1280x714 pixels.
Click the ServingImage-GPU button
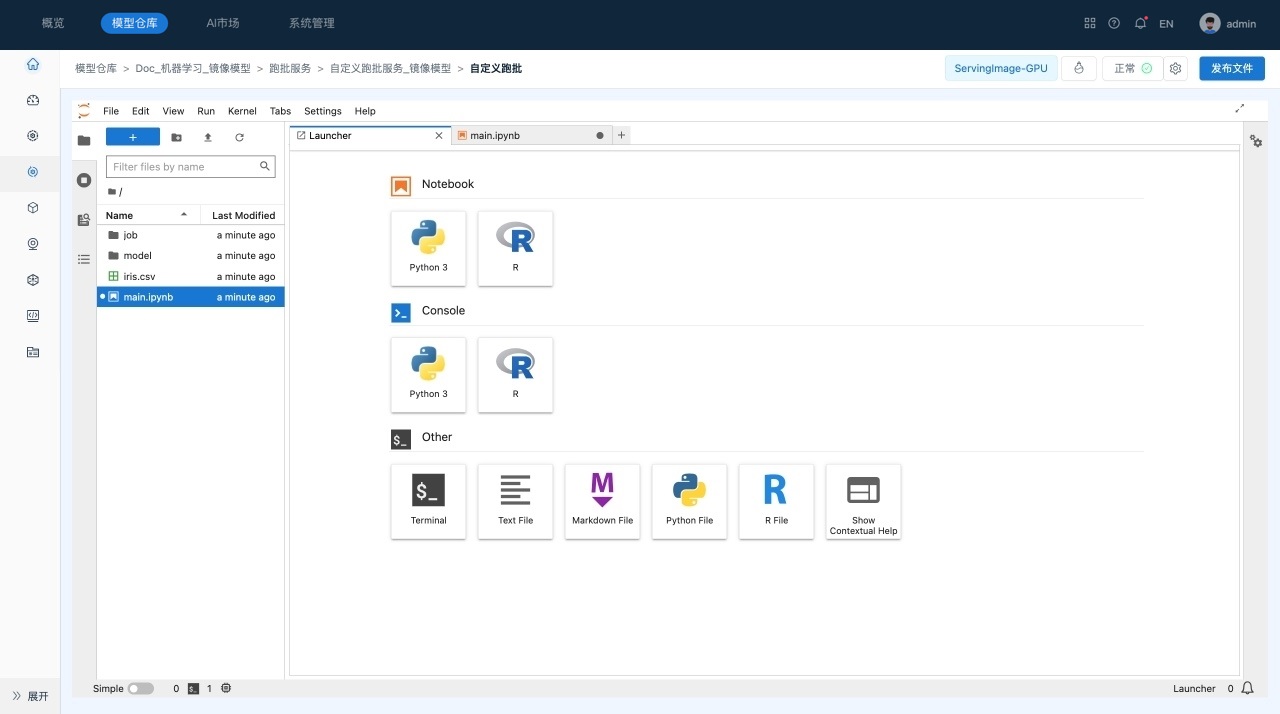click(x=1000, y=68)
